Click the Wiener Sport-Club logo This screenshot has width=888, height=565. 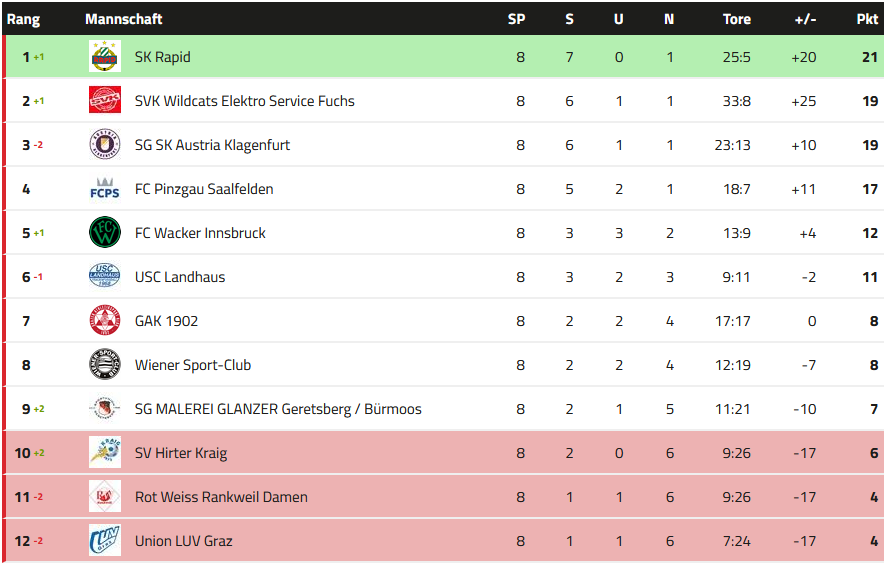click(104, 365)
